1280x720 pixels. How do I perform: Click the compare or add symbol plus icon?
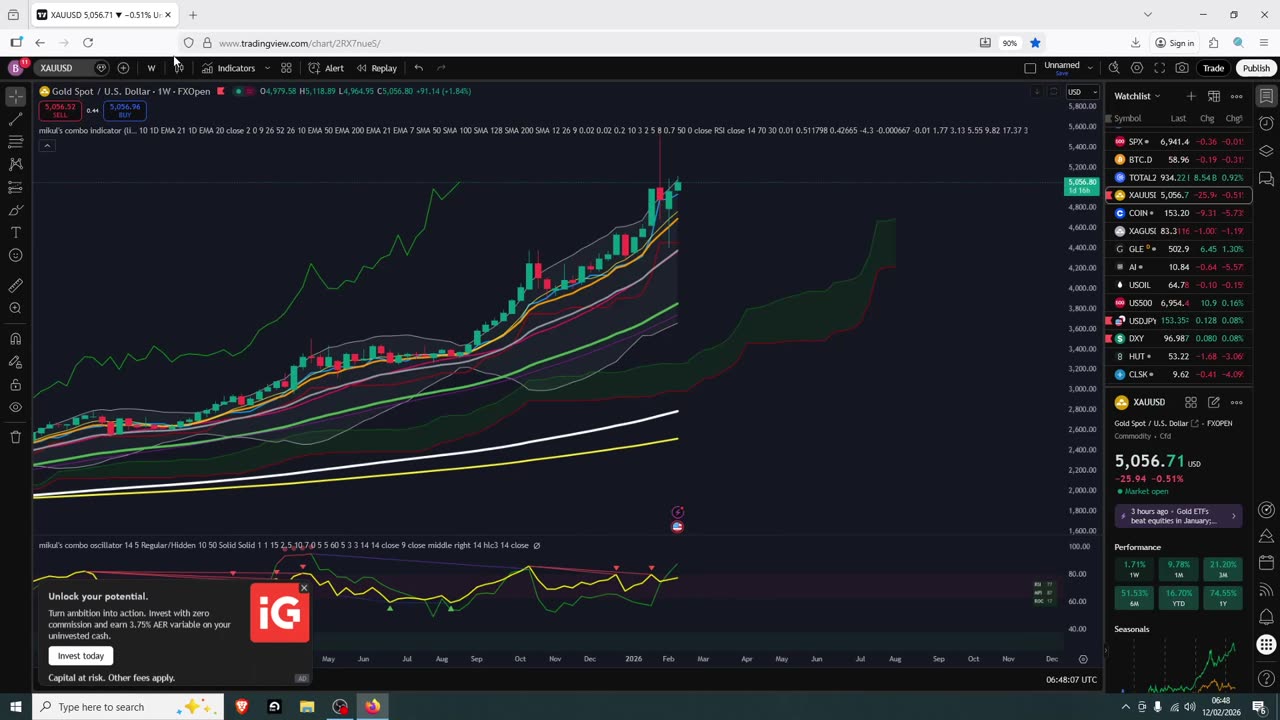click(123, 68)
